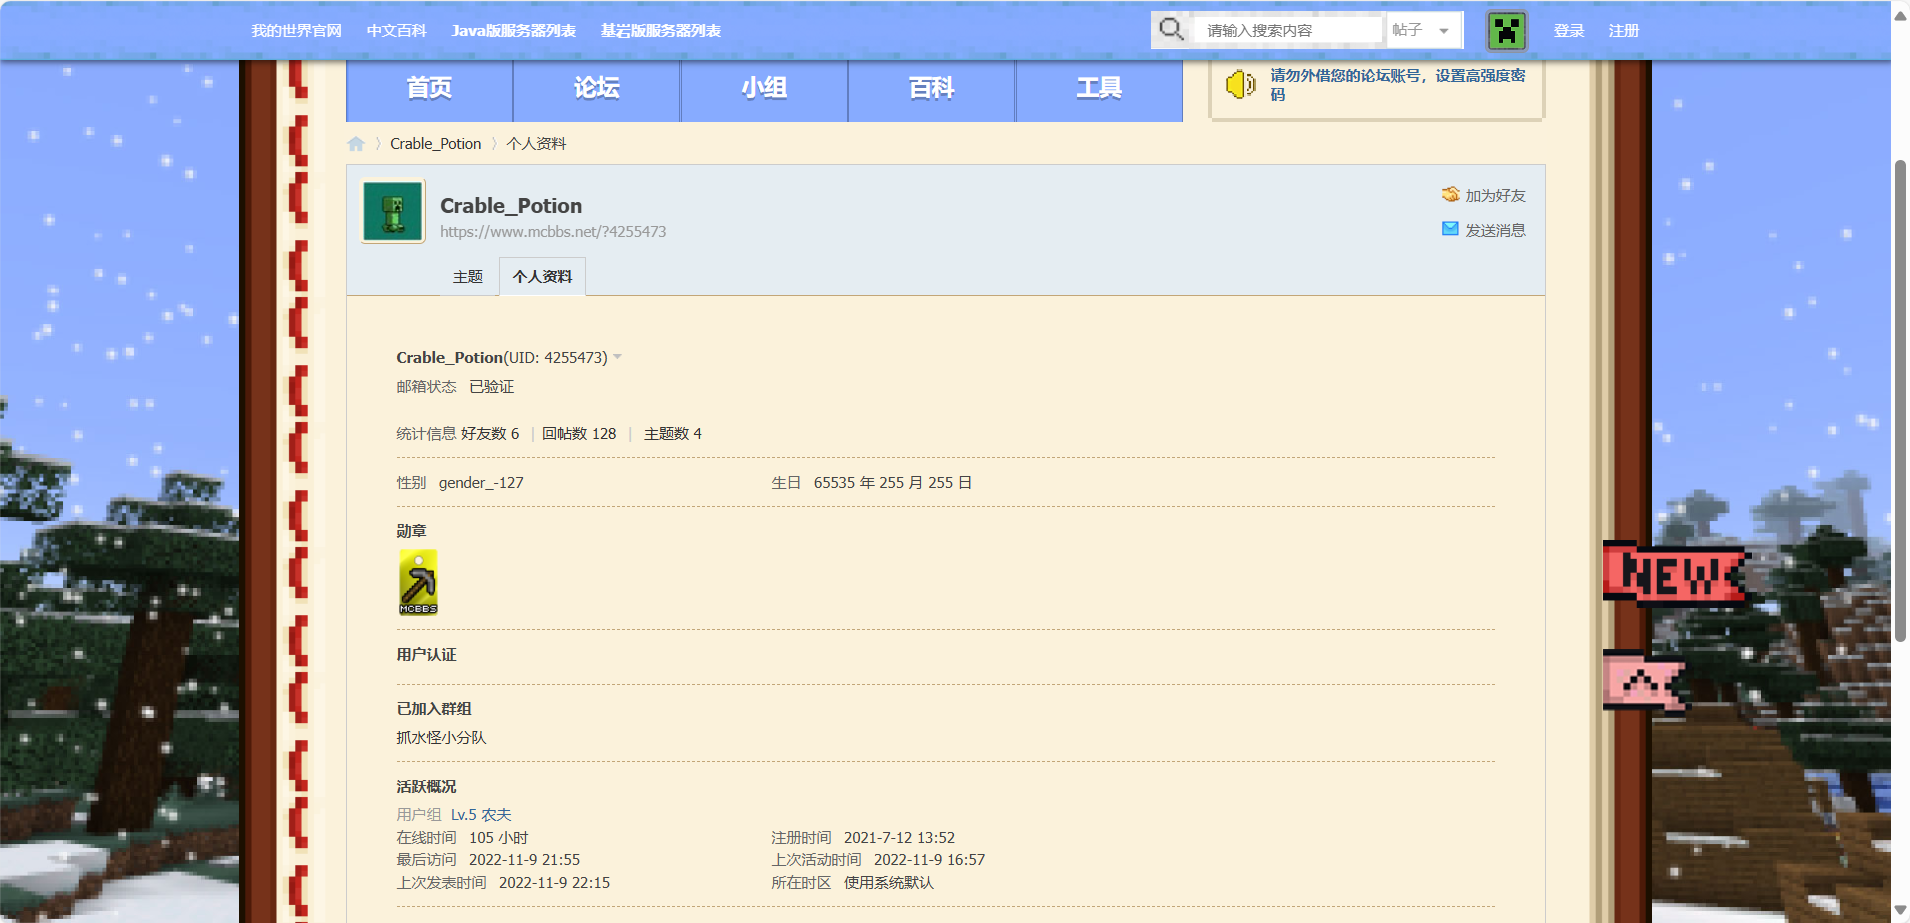Click the 用户组 label link
The image size is (1910, 923).
pos(419,815)
